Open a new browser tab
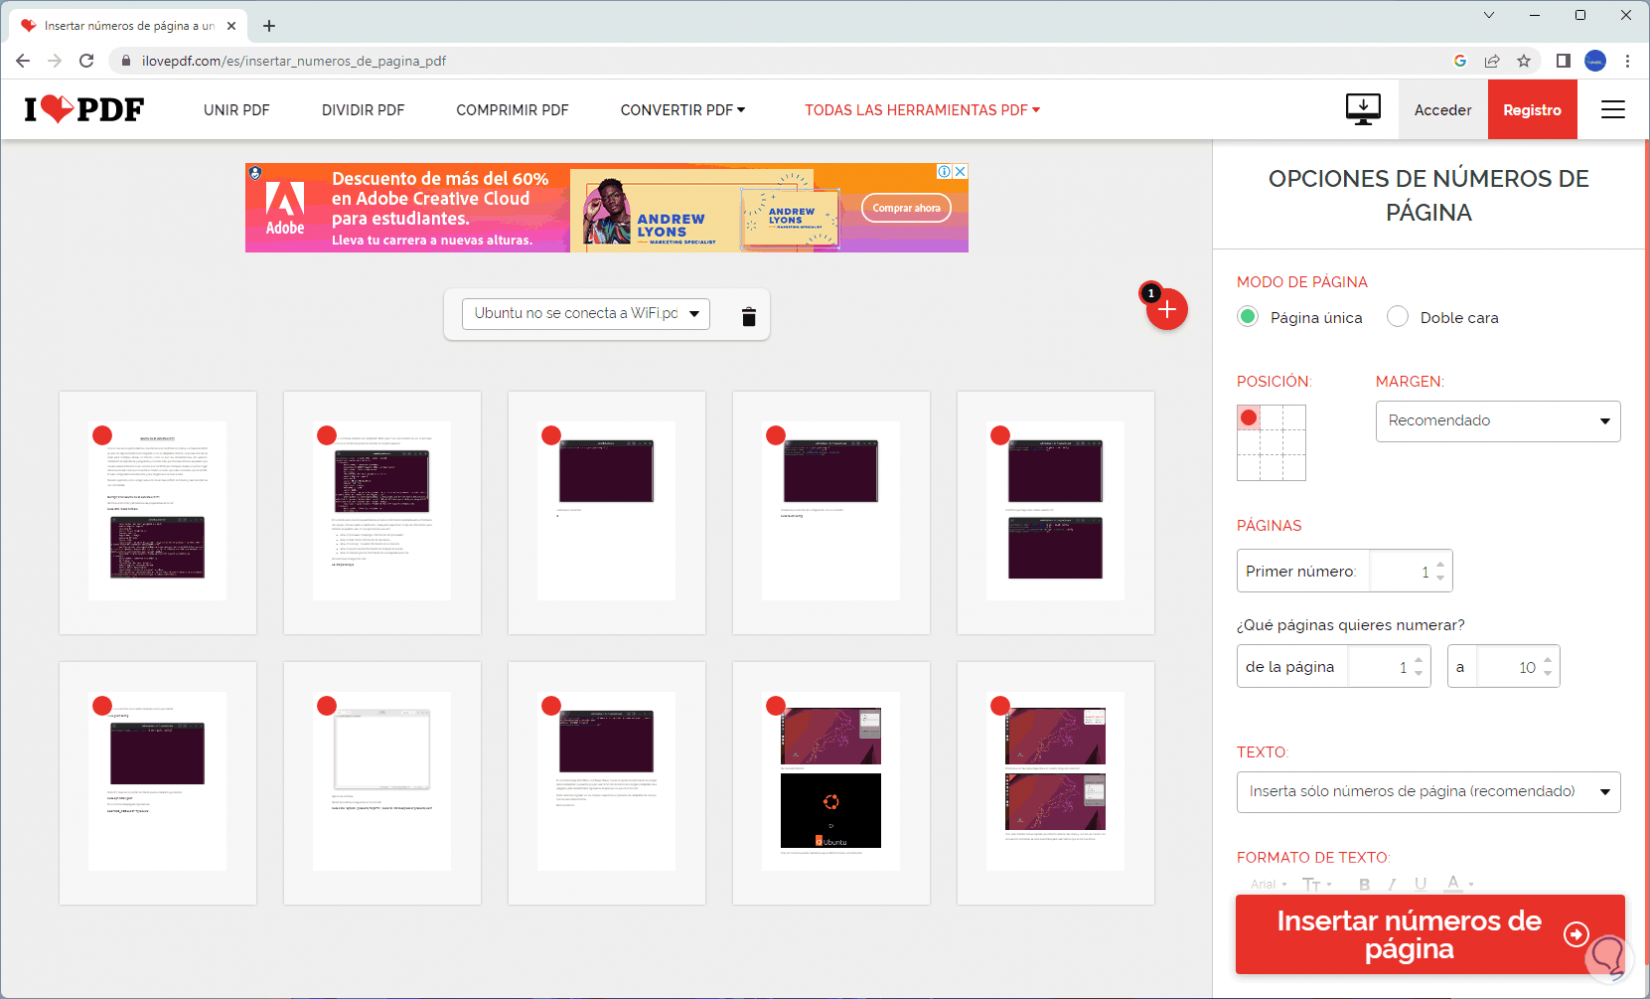Screen dimensions: 1650x999 click(x=269, y=26)
